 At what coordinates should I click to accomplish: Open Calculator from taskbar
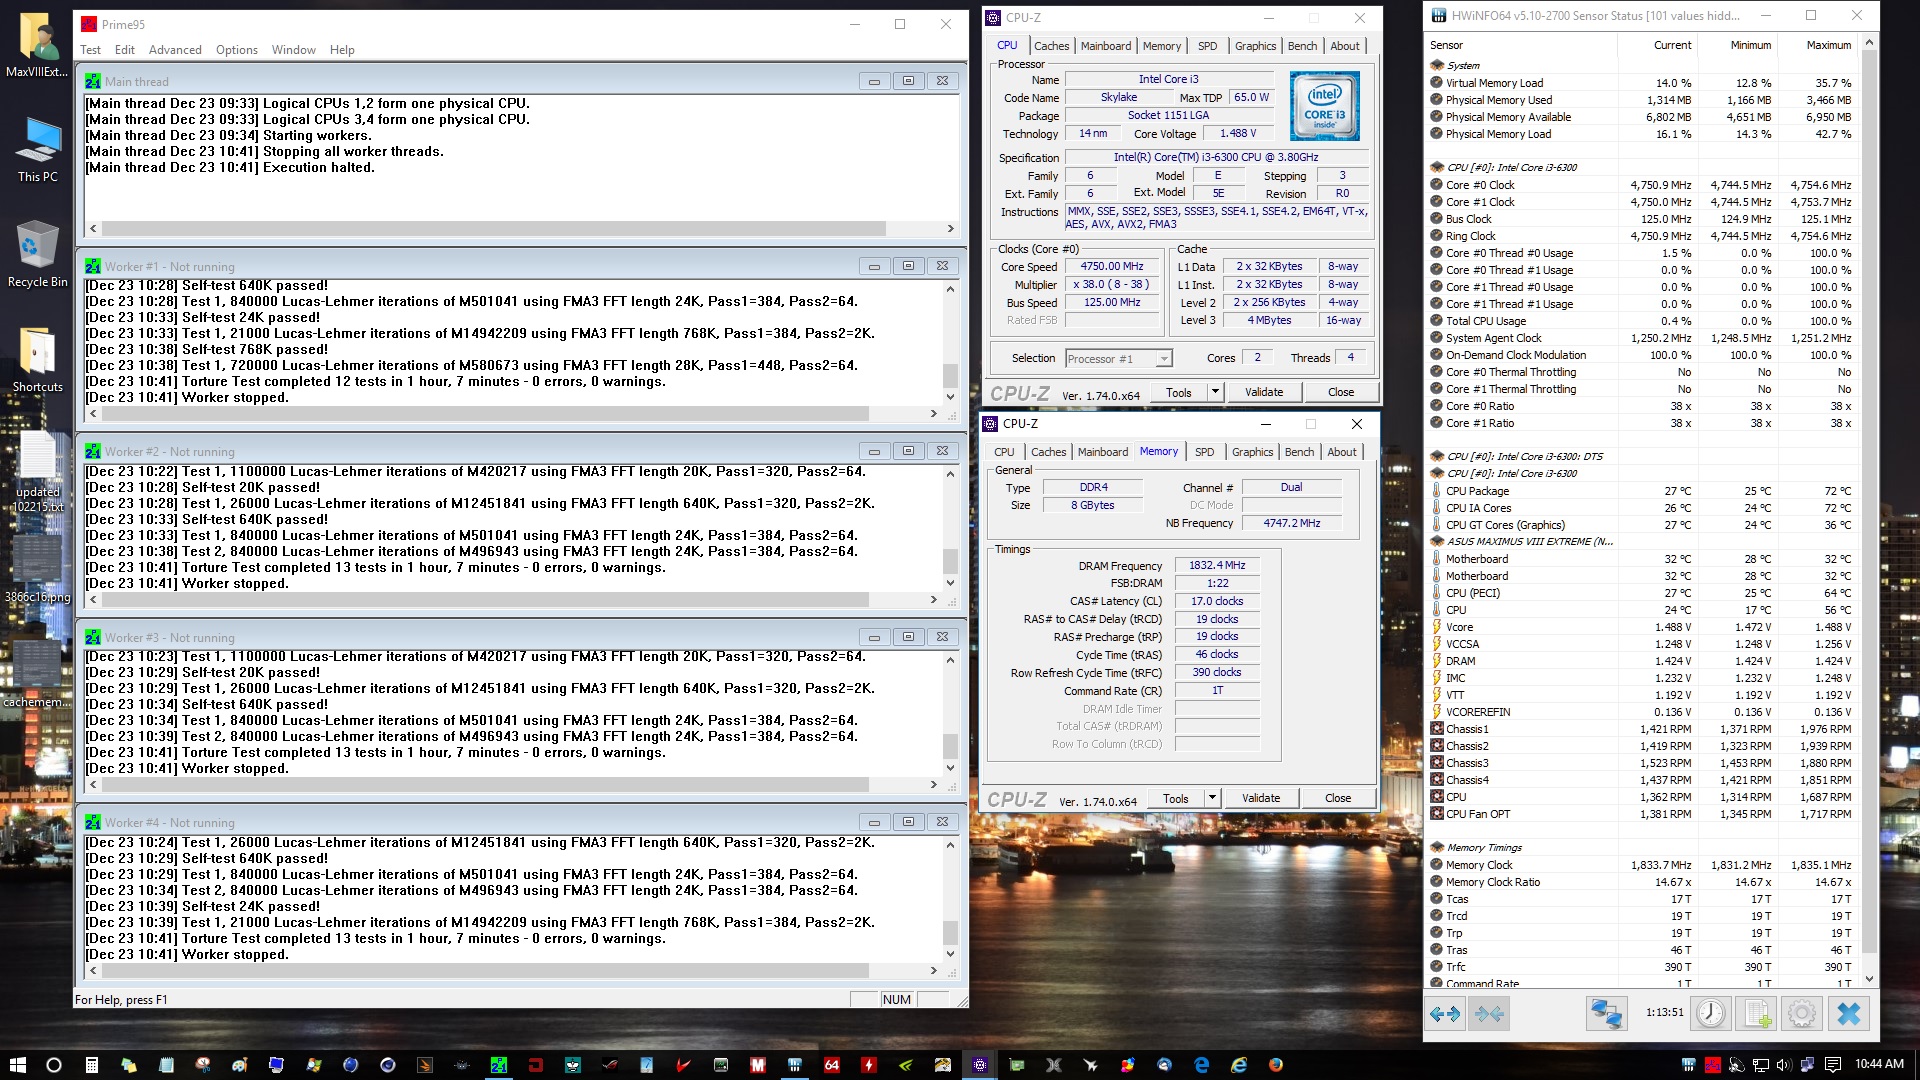(x=91, y=1065)
